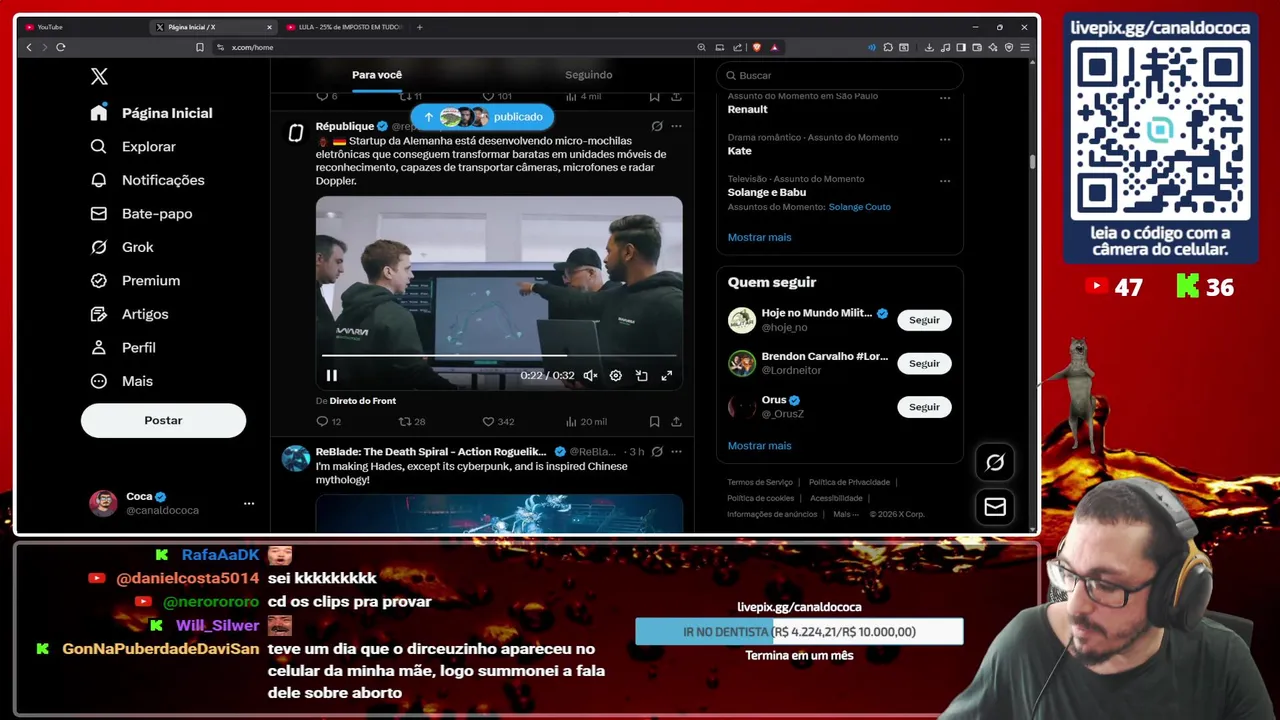Open floating messages drawer button

(995, 507)
